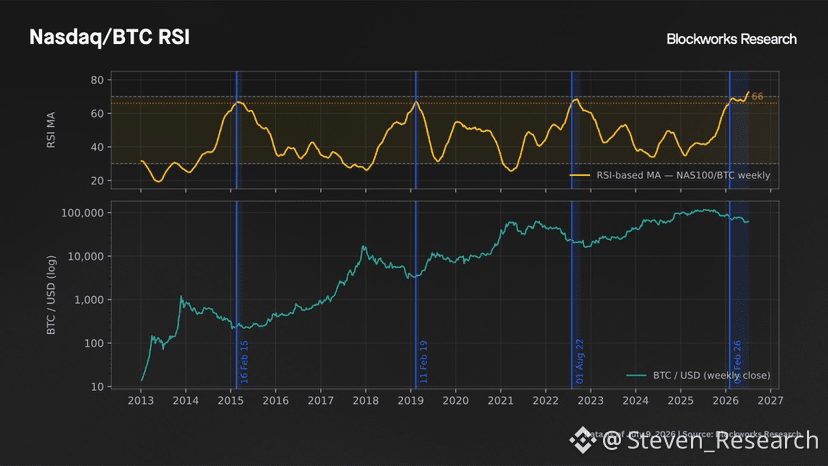Click the 2017 x-axis tick label

coord(321,400)
